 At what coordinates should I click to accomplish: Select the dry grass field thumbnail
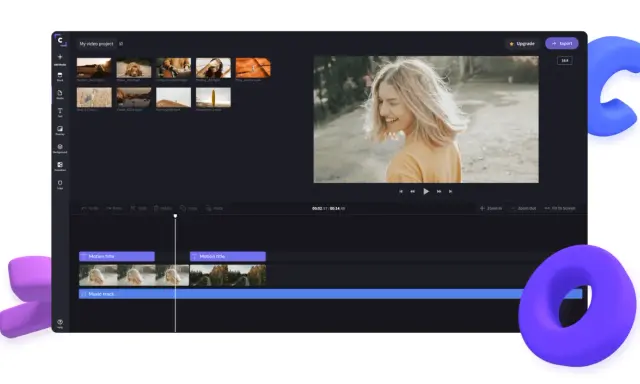coord(94,97)
